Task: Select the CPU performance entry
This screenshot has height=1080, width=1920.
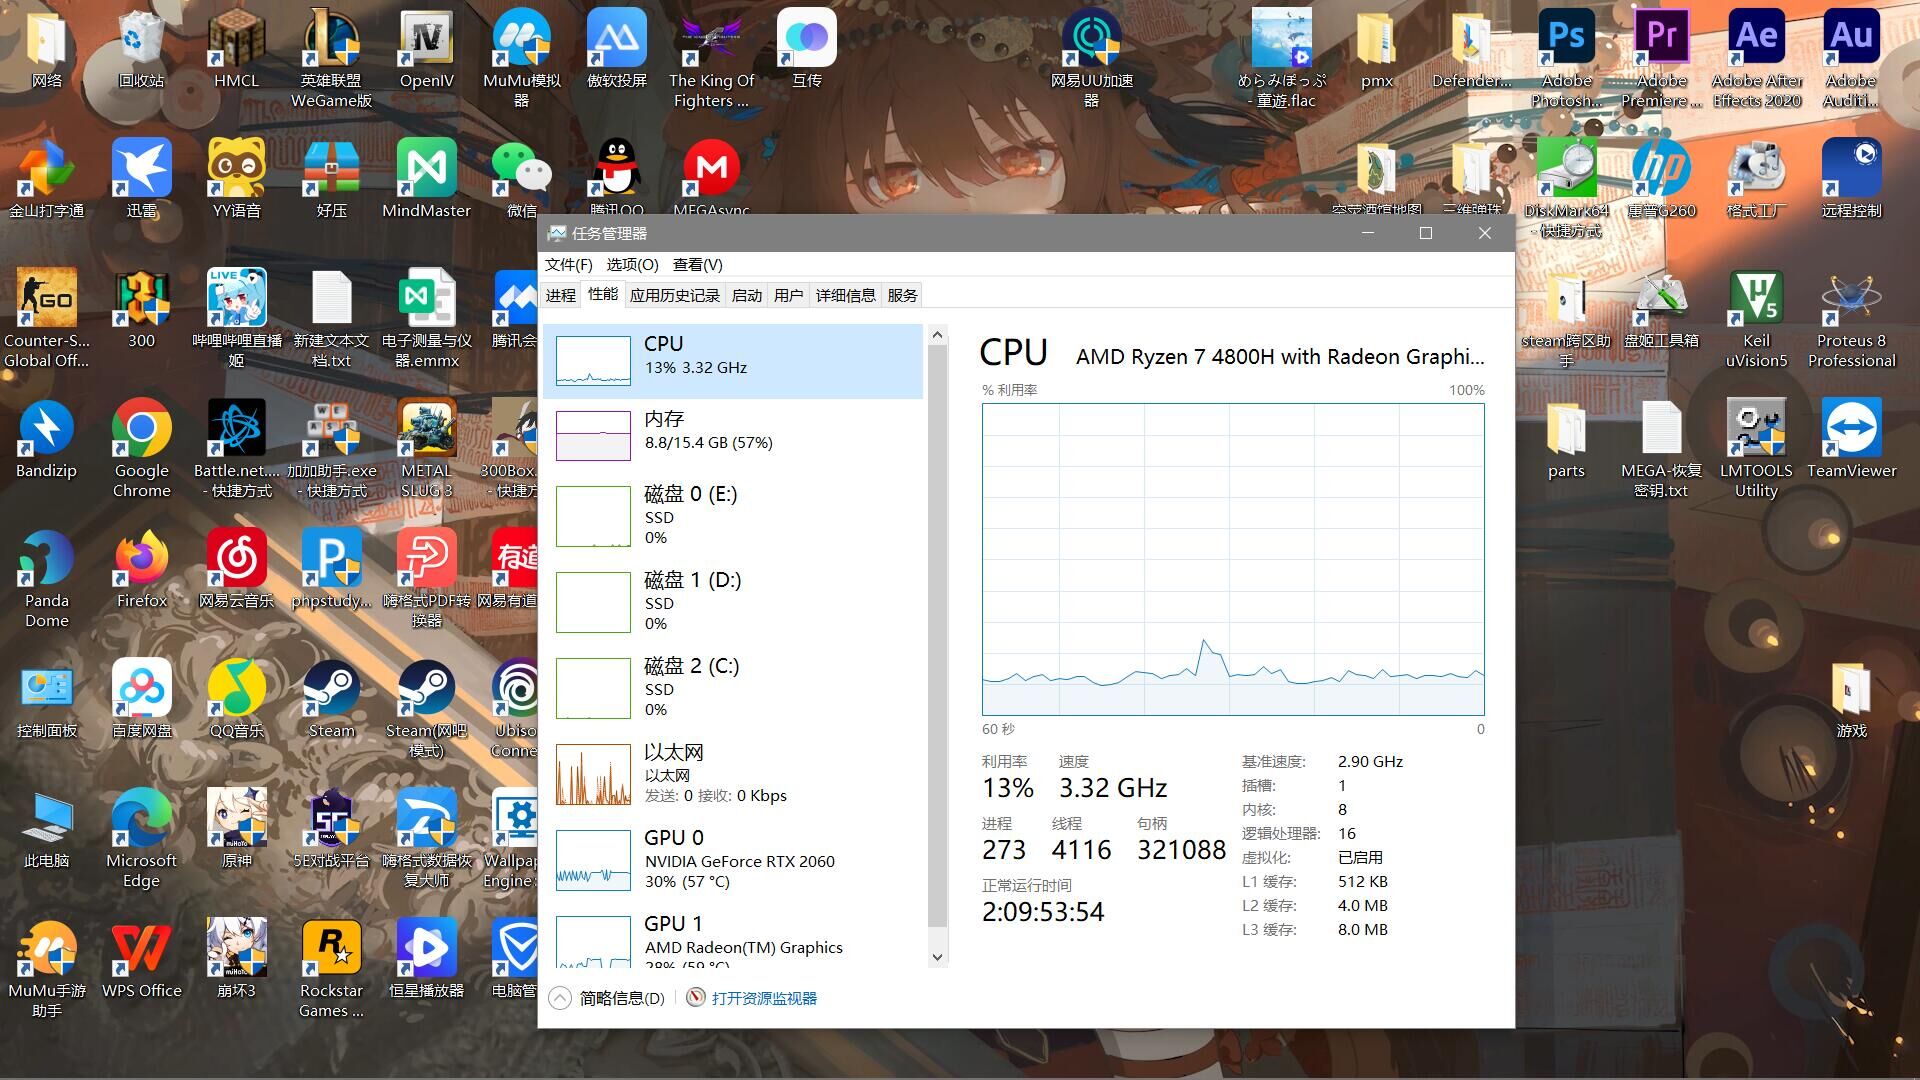Action: tap(733, 361)
